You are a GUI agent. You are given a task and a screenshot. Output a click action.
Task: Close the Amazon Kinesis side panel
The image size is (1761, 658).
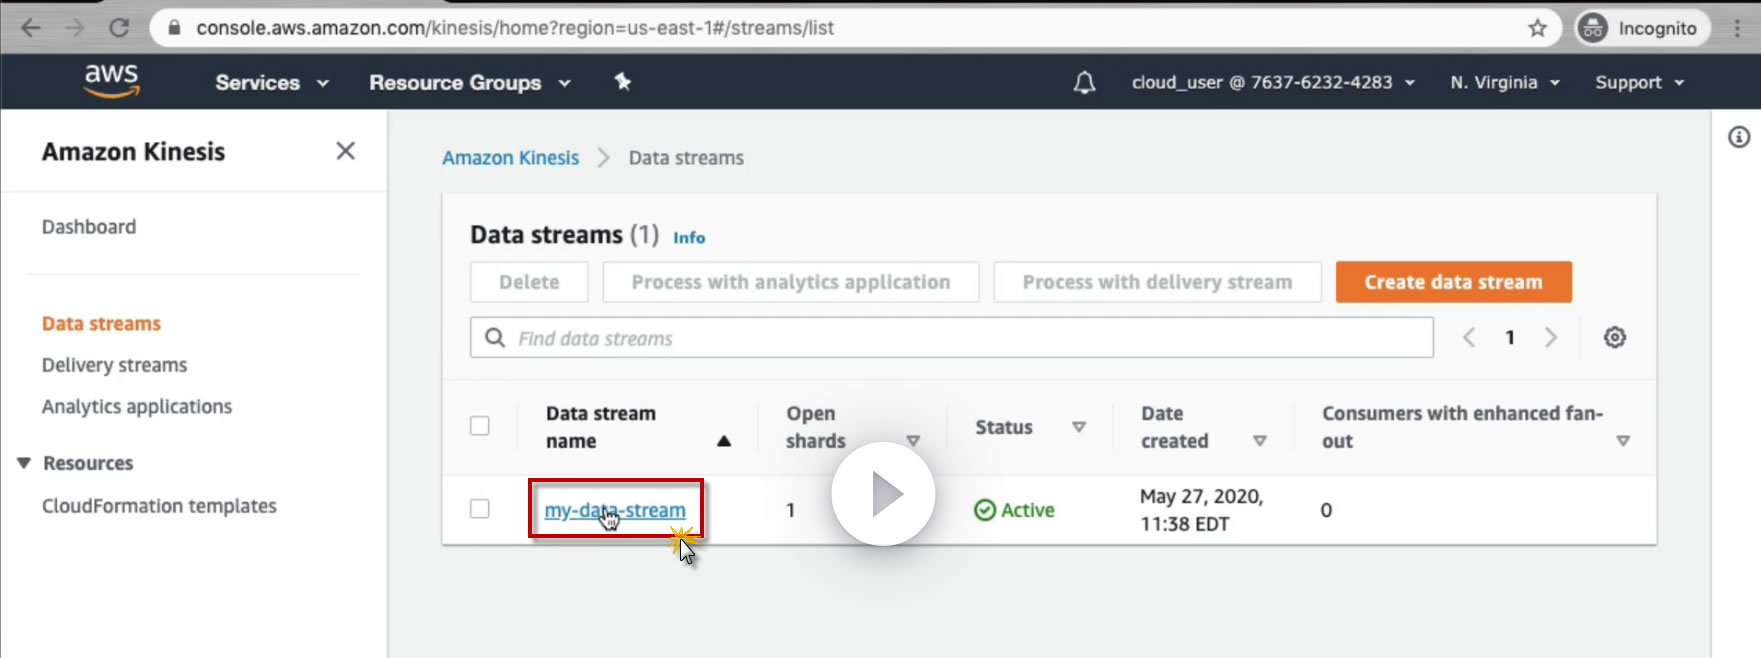click(346, 151)
